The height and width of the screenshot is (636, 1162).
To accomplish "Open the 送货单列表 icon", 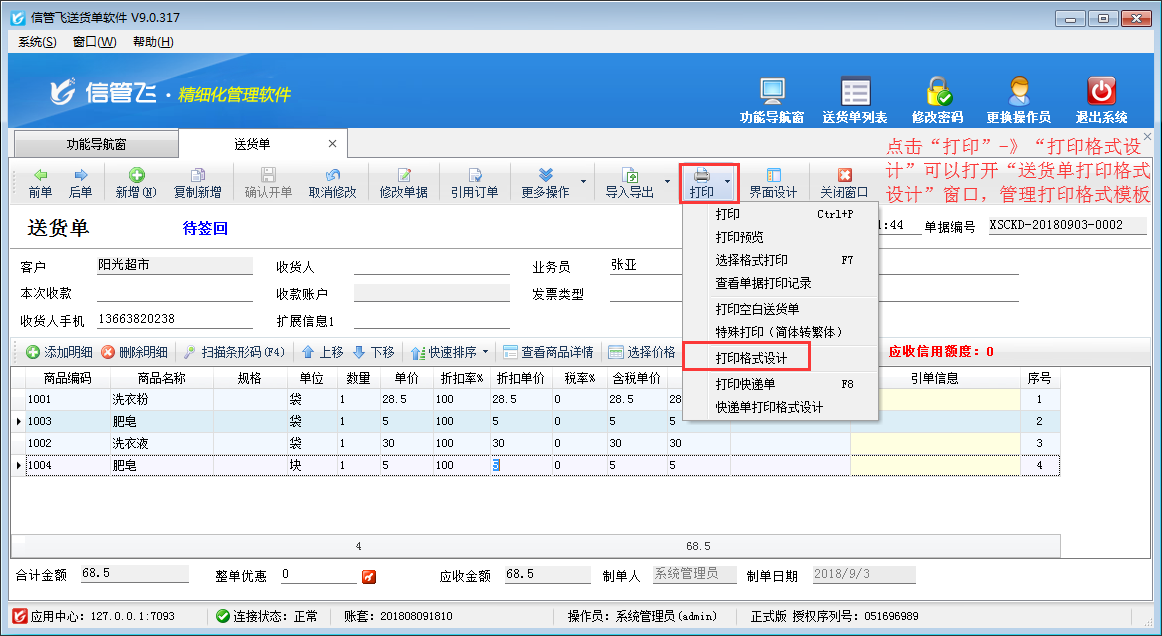I will point(855,95).
